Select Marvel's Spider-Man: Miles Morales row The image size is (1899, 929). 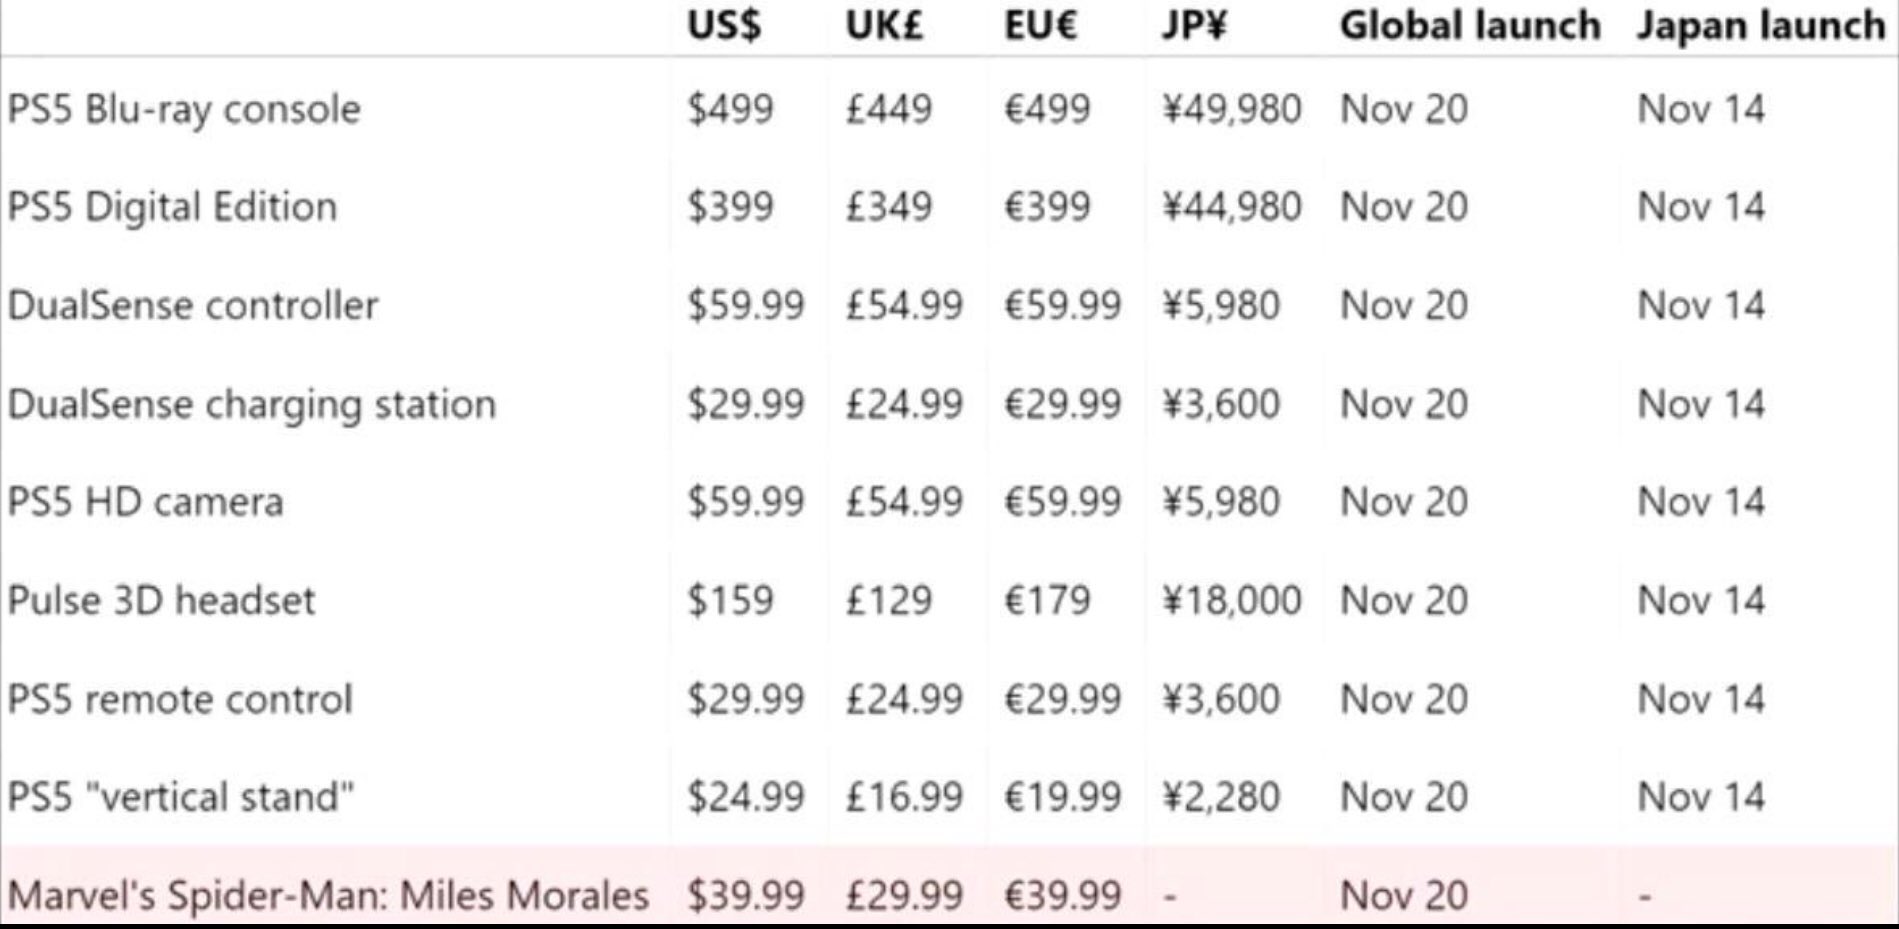pos(328,895)
